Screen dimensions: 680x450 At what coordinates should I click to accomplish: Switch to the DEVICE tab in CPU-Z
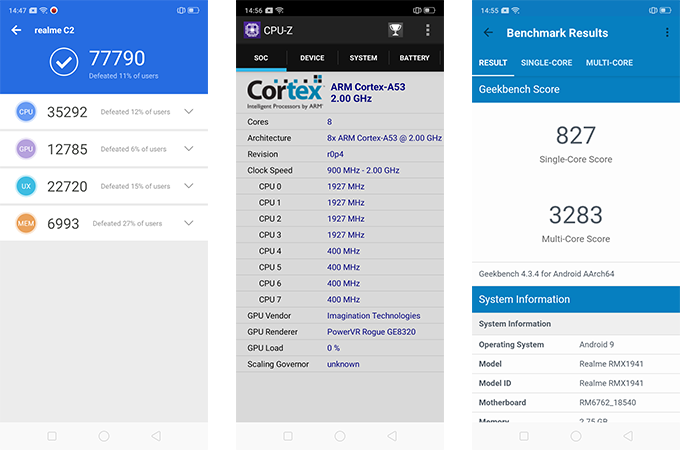[312, 58]
